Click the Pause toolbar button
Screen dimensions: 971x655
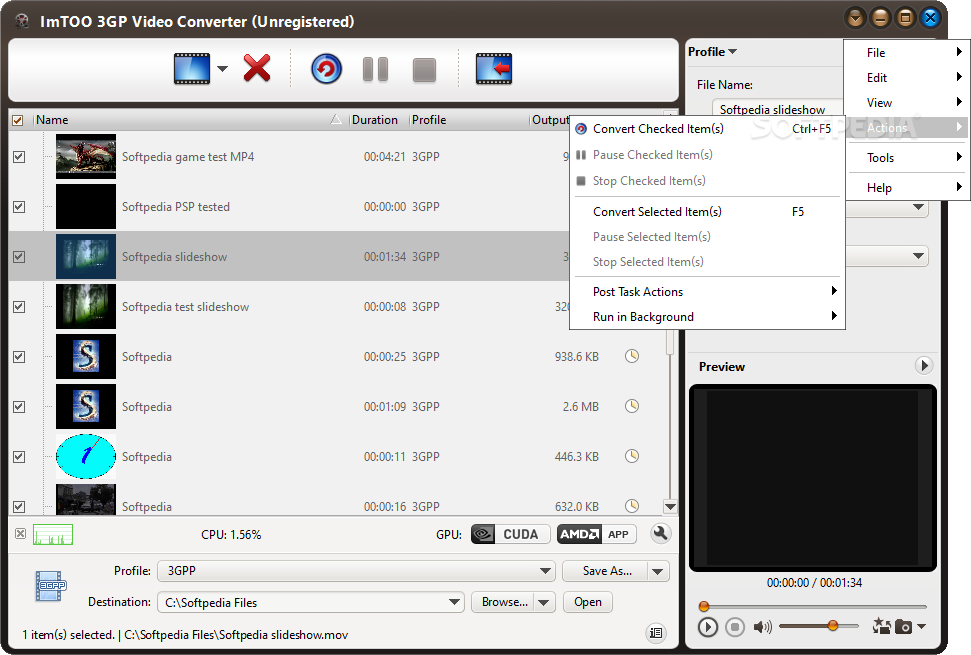(375, 69)
